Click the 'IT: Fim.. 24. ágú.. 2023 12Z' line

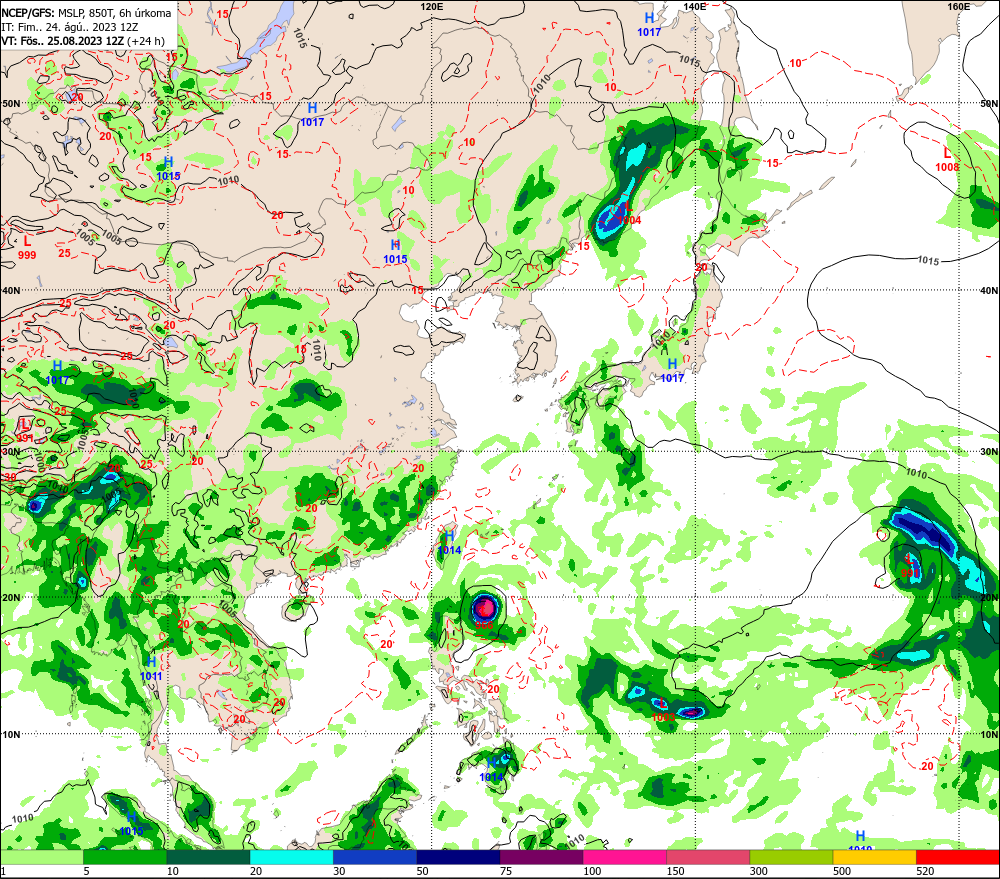(x=70, y=27)
